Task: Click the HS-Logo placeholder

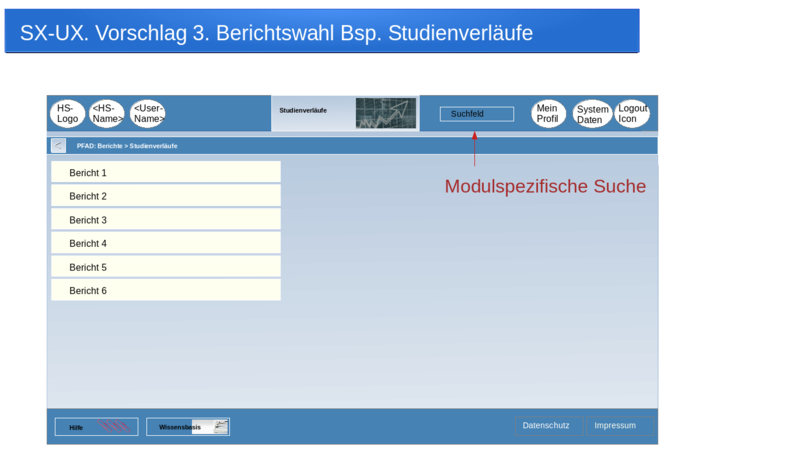Action: click(x=67, y=114)
